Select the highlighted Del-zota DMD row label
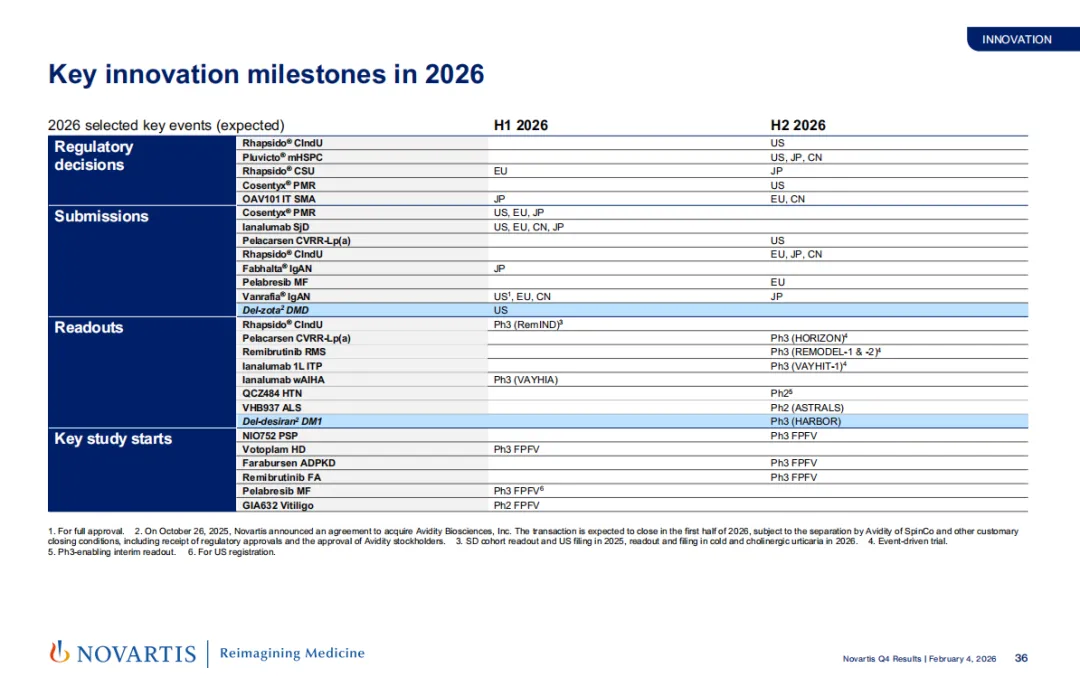The width and height of the screenshot is (1080, 677). (x=276, y=311)
